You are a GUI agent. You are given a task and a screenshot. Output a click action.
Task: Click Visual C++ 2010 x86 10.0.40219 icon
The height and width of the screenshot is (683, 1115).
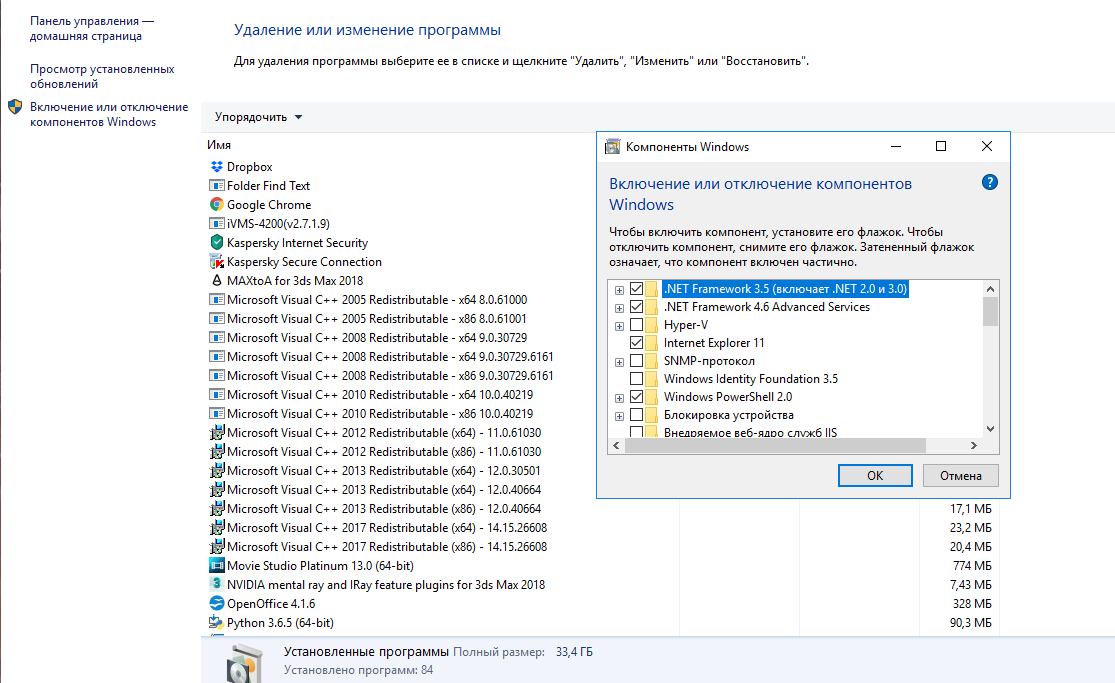click(217, 413)
